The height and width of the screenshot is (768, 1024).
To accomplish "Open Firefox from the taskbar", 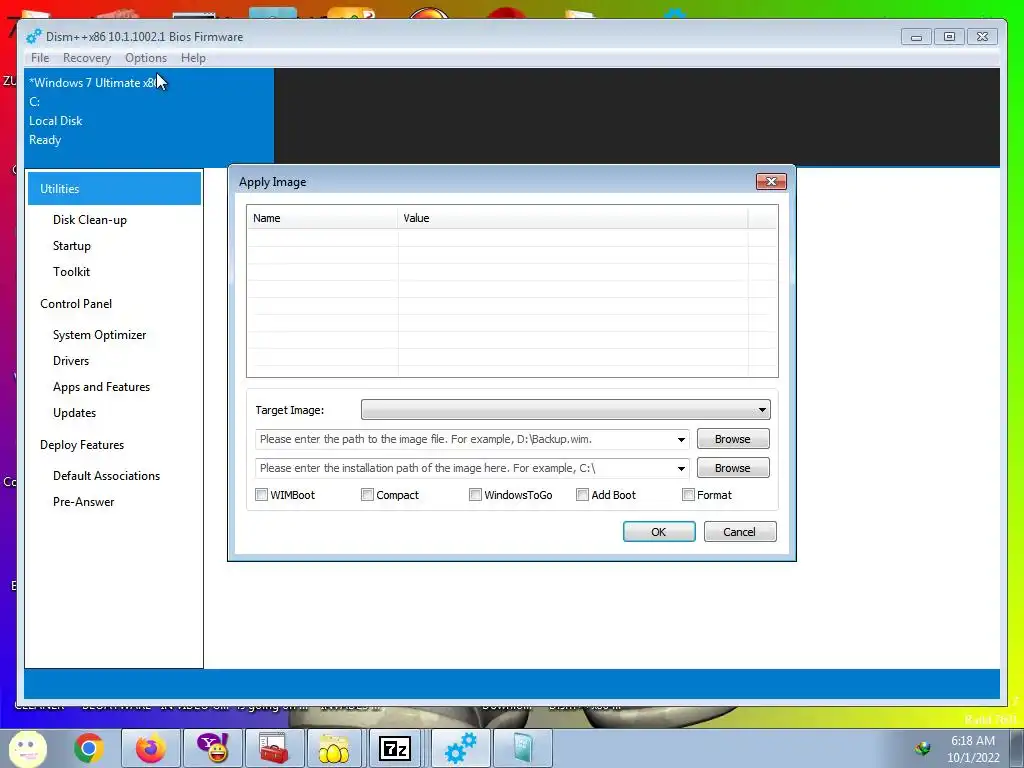I will [x=150, y=748].
